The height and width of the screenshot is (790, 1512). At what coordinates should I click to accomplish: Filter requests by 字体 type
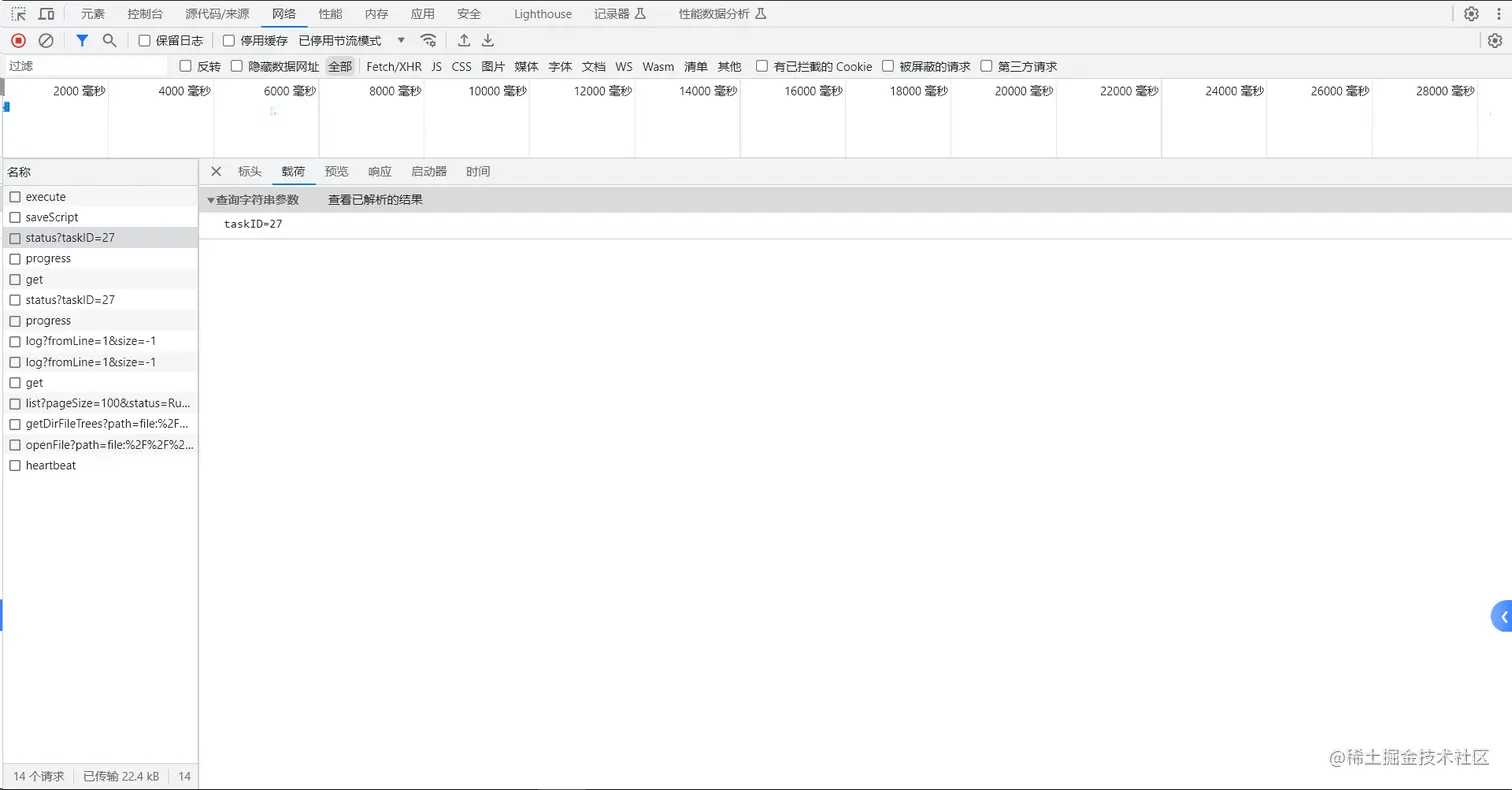click(560, 66)
